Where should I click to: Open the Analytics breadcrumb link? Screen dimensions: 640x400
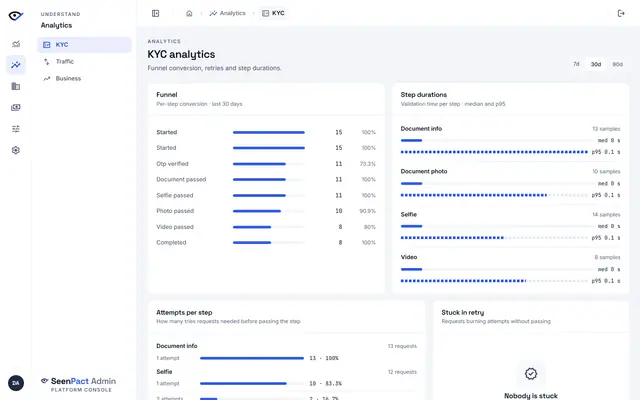(x=227, y=13)
